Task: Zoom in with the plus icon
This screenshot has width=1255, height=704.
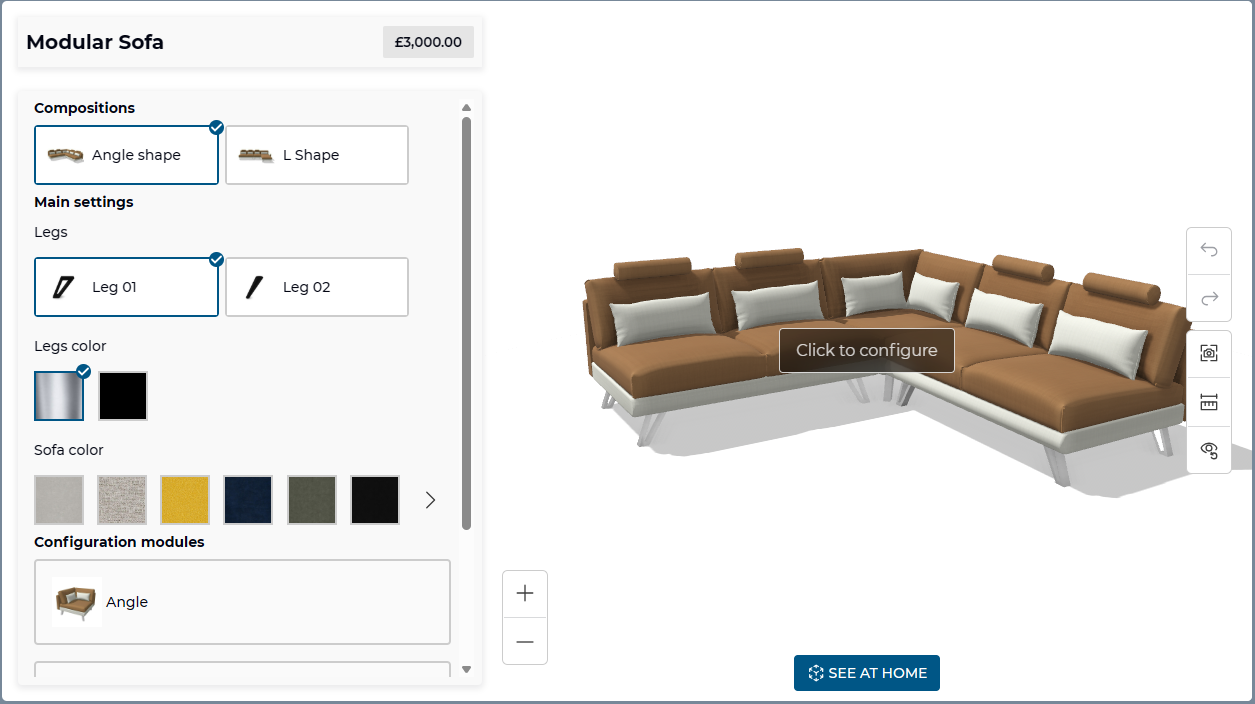Action: (525, 594)
